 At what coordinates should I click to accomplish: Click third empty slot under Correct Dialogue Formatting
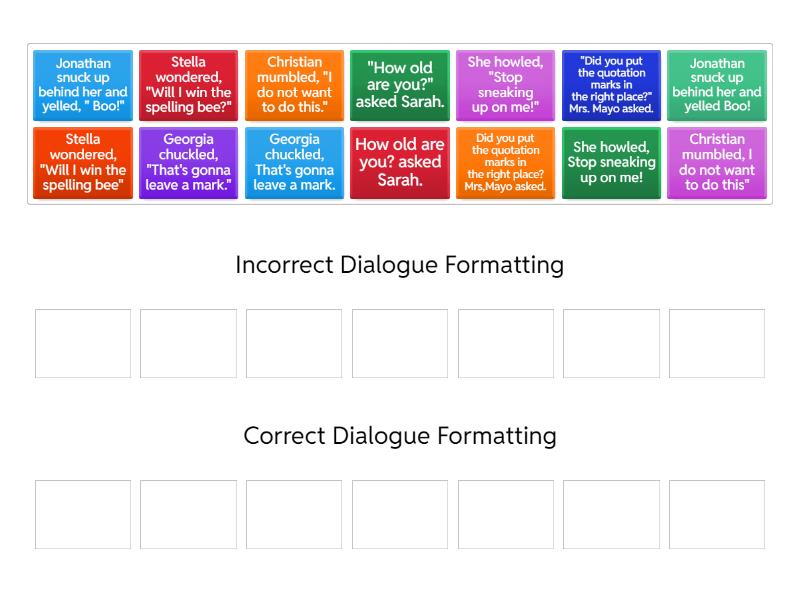coord(294,514)
